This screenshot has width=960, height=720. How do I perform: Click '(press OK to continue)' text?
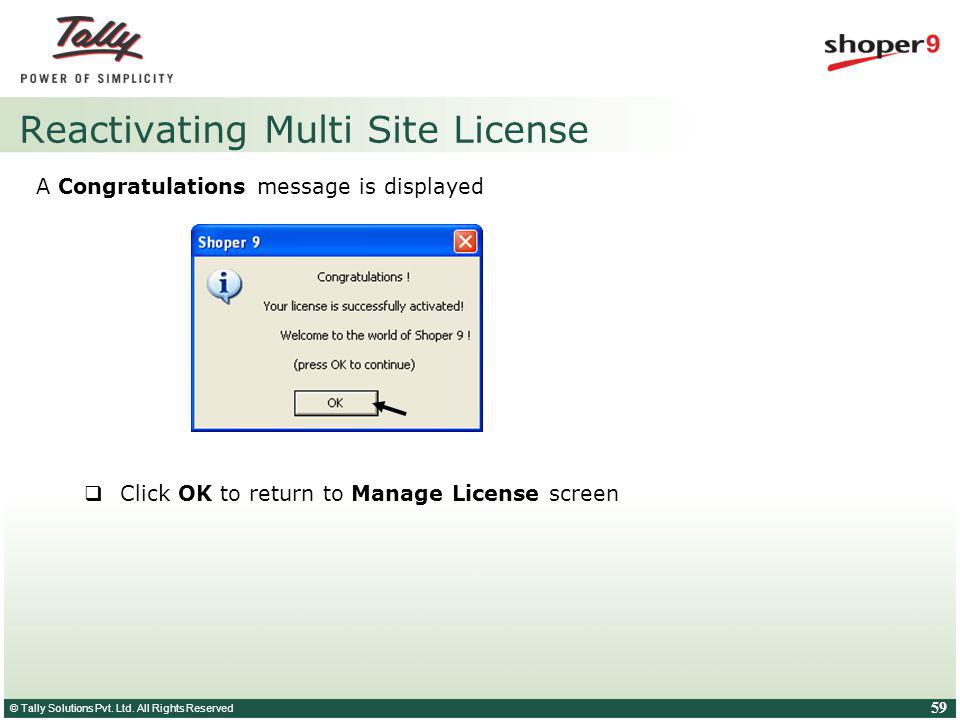point(354,365)
